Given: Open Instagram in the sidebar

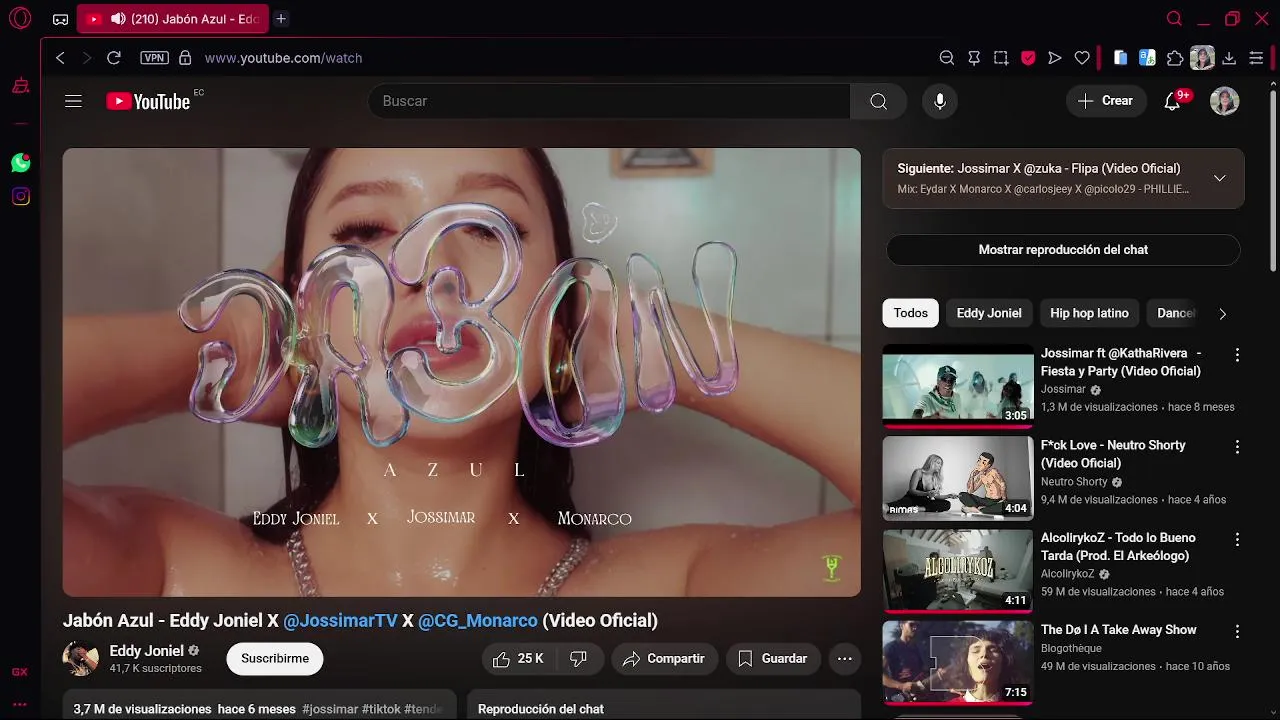Looking at the screenshot, I should point(21,196).
